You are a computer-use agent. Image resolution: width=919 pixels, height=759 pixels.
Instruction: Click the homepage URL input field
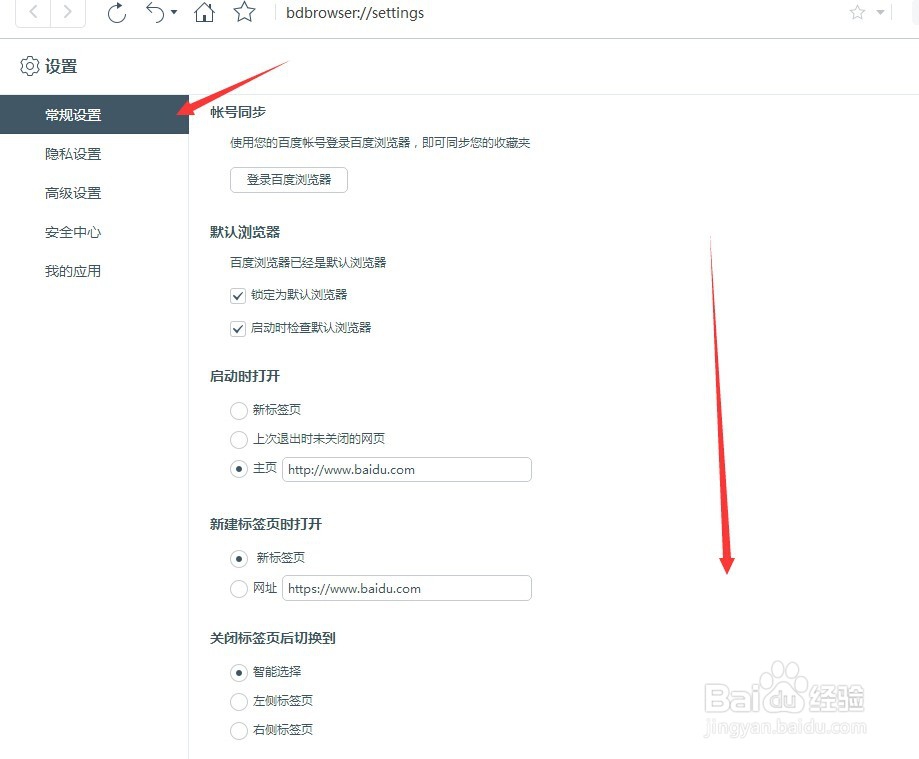(x=406, y=469)
